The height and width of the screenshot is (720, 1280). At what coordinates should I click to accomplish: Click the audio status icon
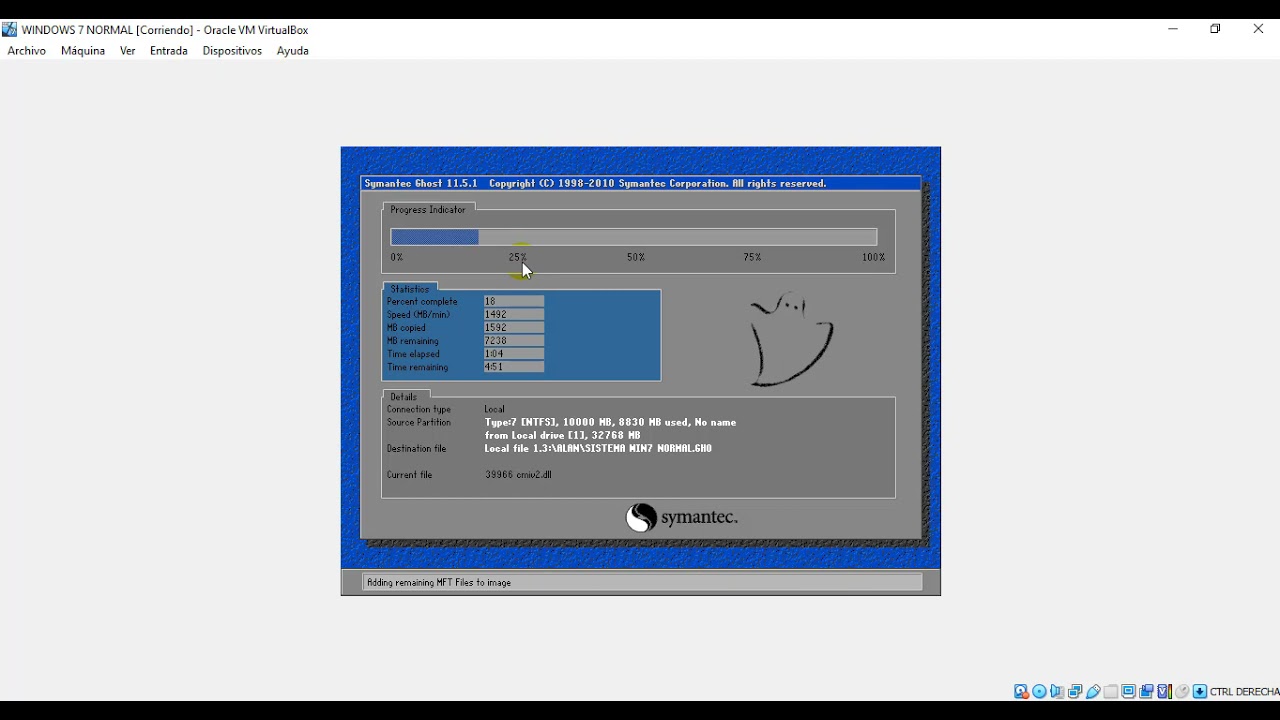pos(1056,691)
